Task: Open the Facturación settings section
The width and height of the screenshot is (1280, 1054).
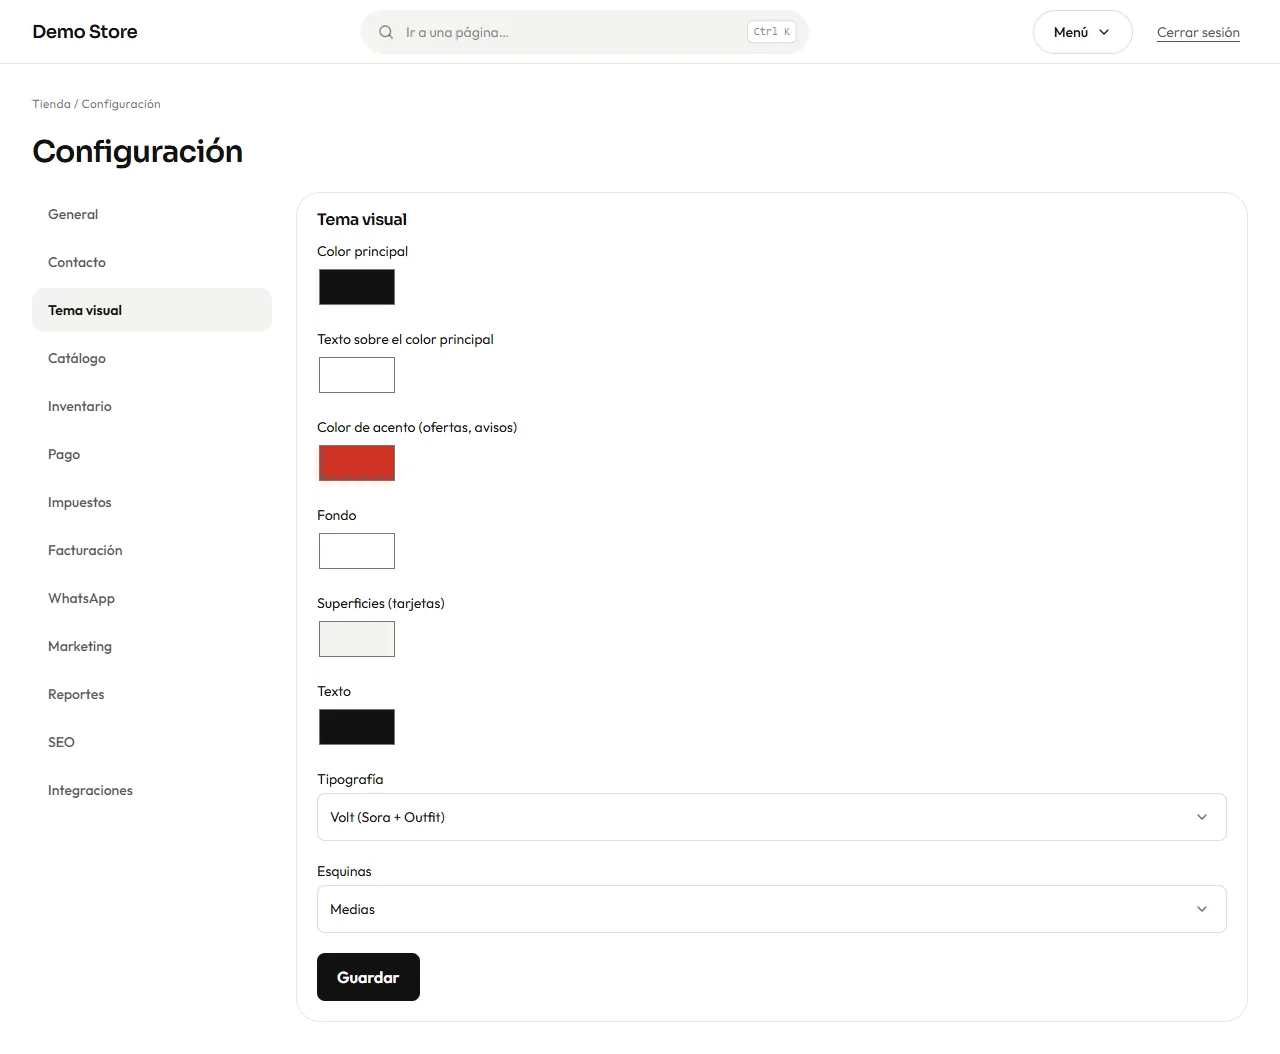Action: [152, 550]
